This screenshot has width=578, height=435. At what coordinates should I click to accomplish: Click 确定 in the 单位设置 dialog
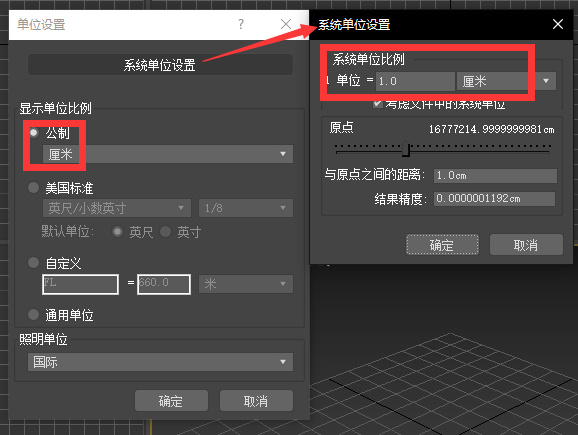[x=171, y=400]
